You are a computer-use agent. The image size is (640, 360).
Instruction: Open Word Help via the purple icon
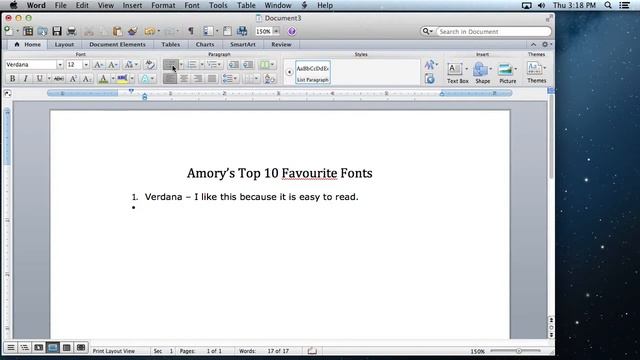point(291,31)
